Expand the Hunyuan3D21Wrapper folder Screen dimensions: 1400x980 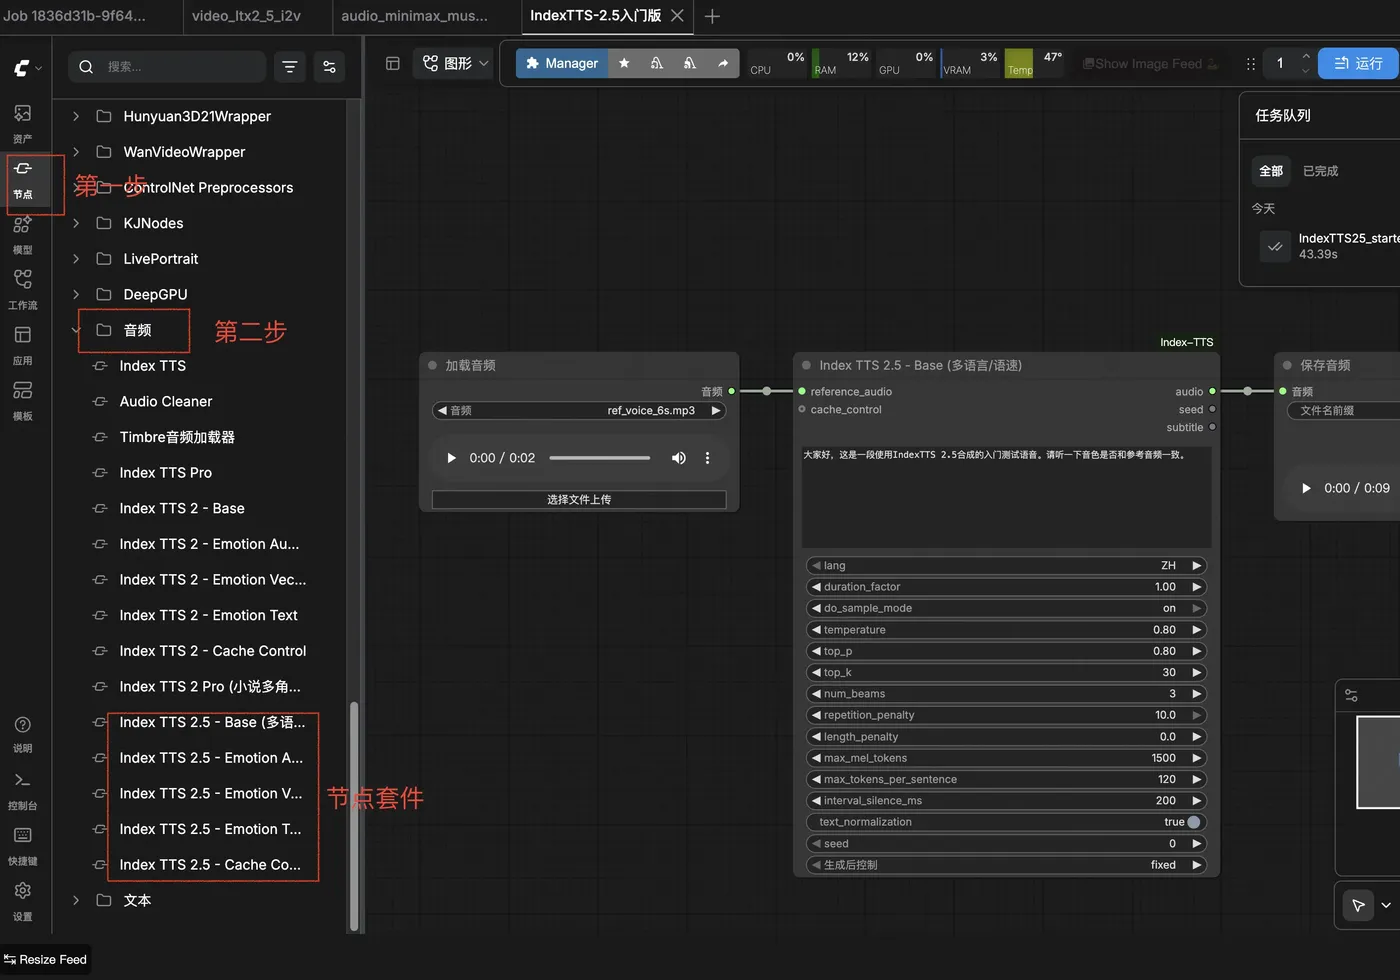tap(76, 116)
